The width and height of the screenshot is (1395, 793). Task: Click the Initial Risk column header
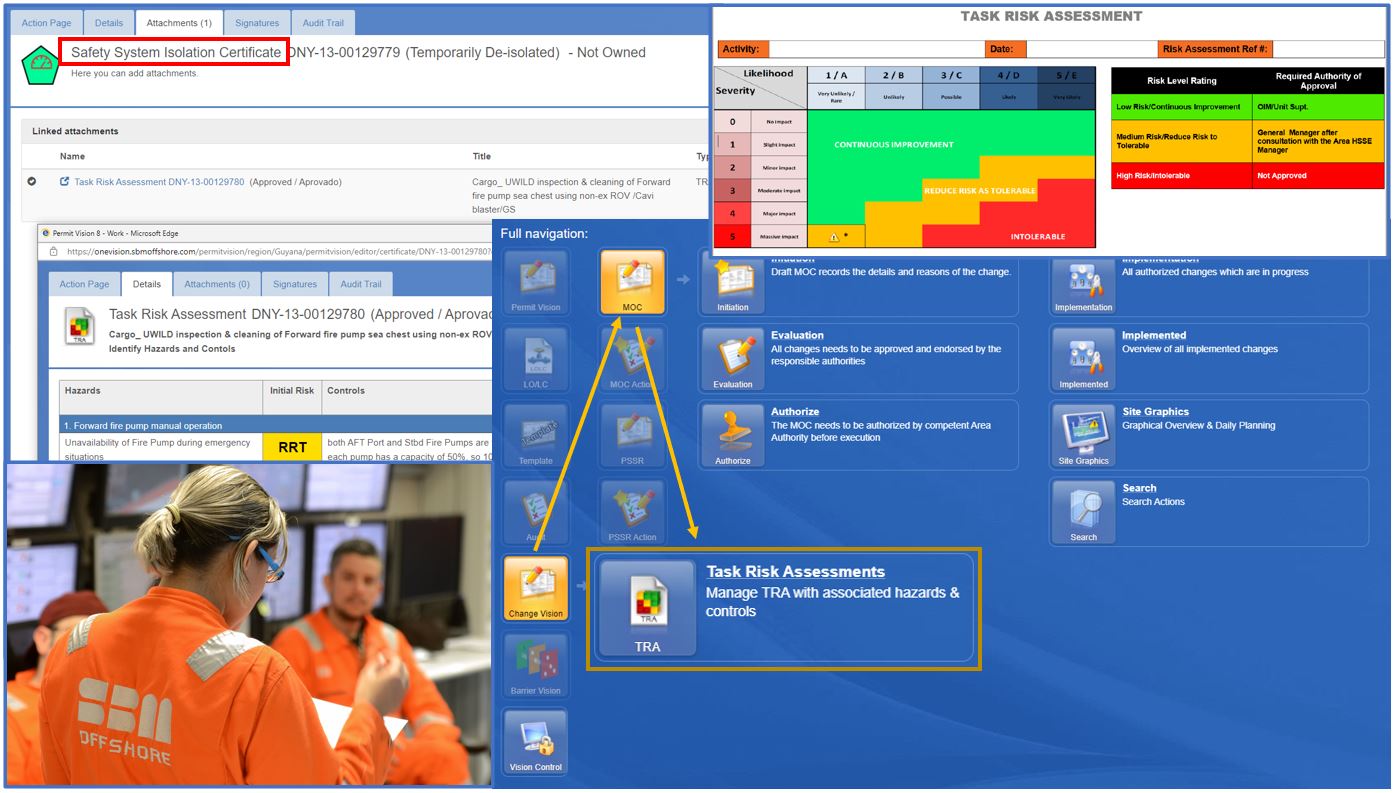292,397
